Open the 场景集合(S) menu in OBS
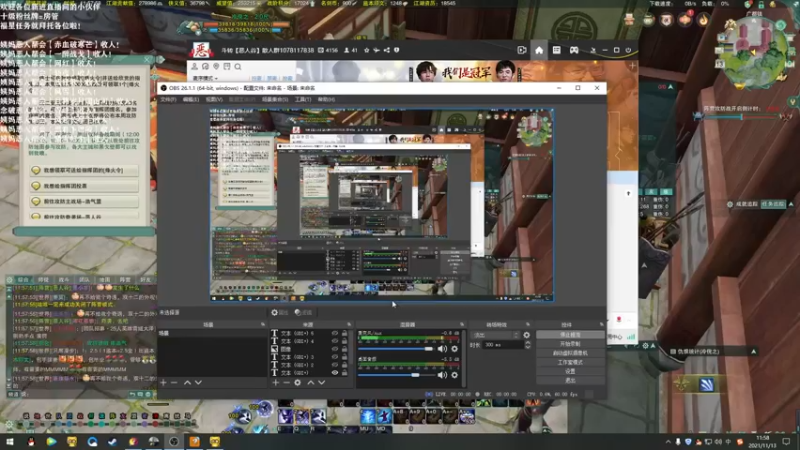Image resolution: width=800 pixels, height=450 pixels. point(275,99)
